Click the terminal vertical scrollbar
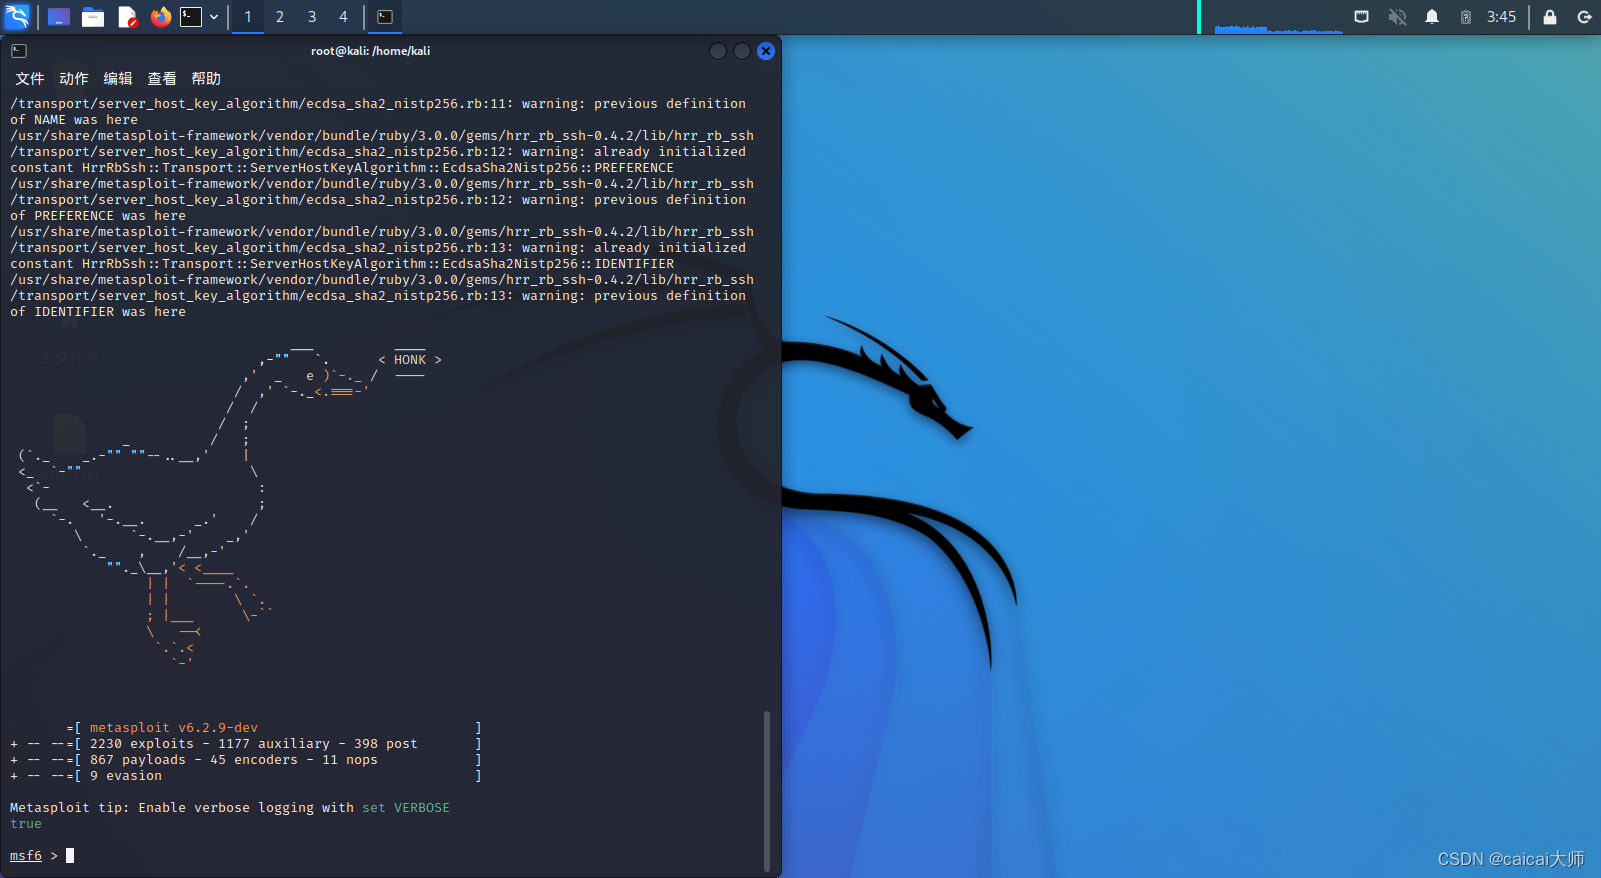 click(x=767, y=790)
